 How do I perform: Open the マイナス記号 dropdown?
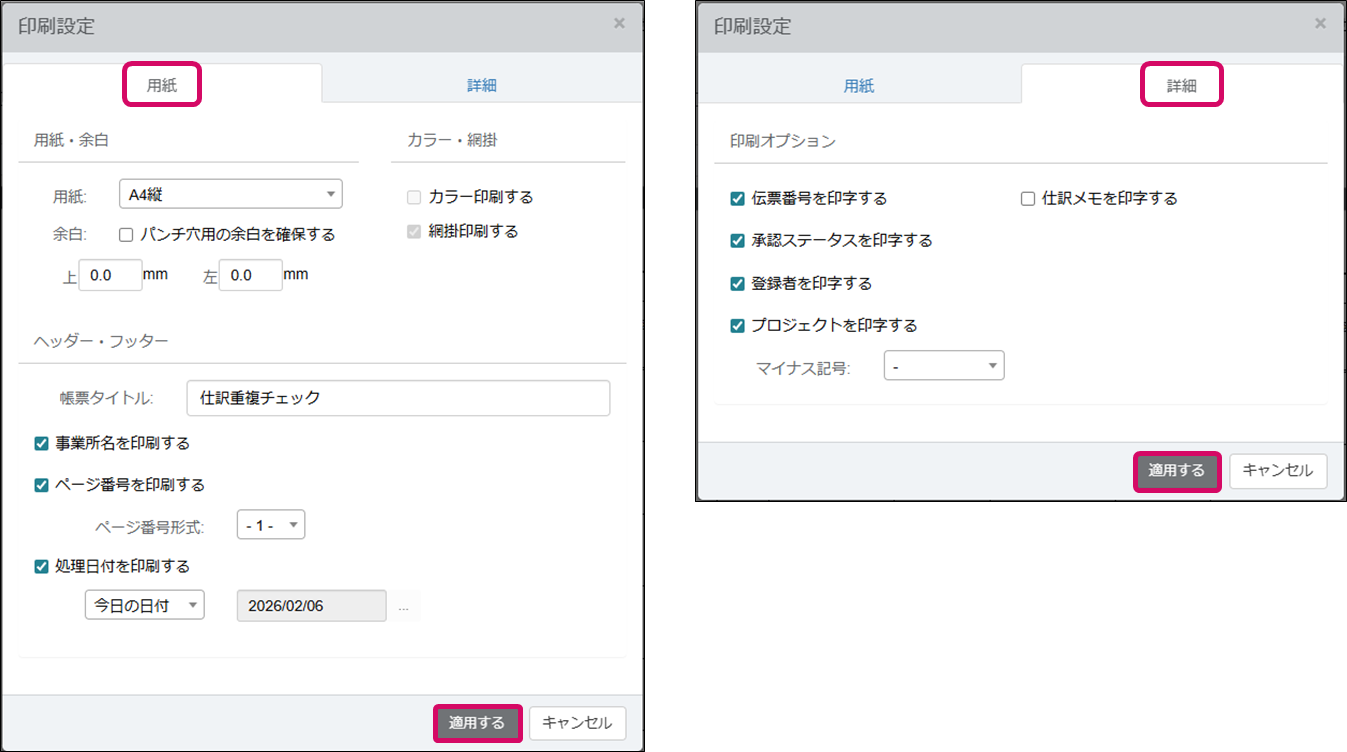click(943, 367)
